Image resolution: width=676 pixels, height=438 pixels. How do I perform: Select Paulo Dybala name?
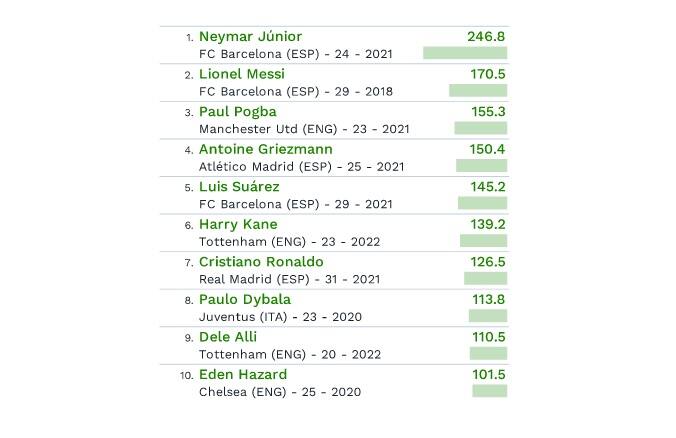pos(245,299)
